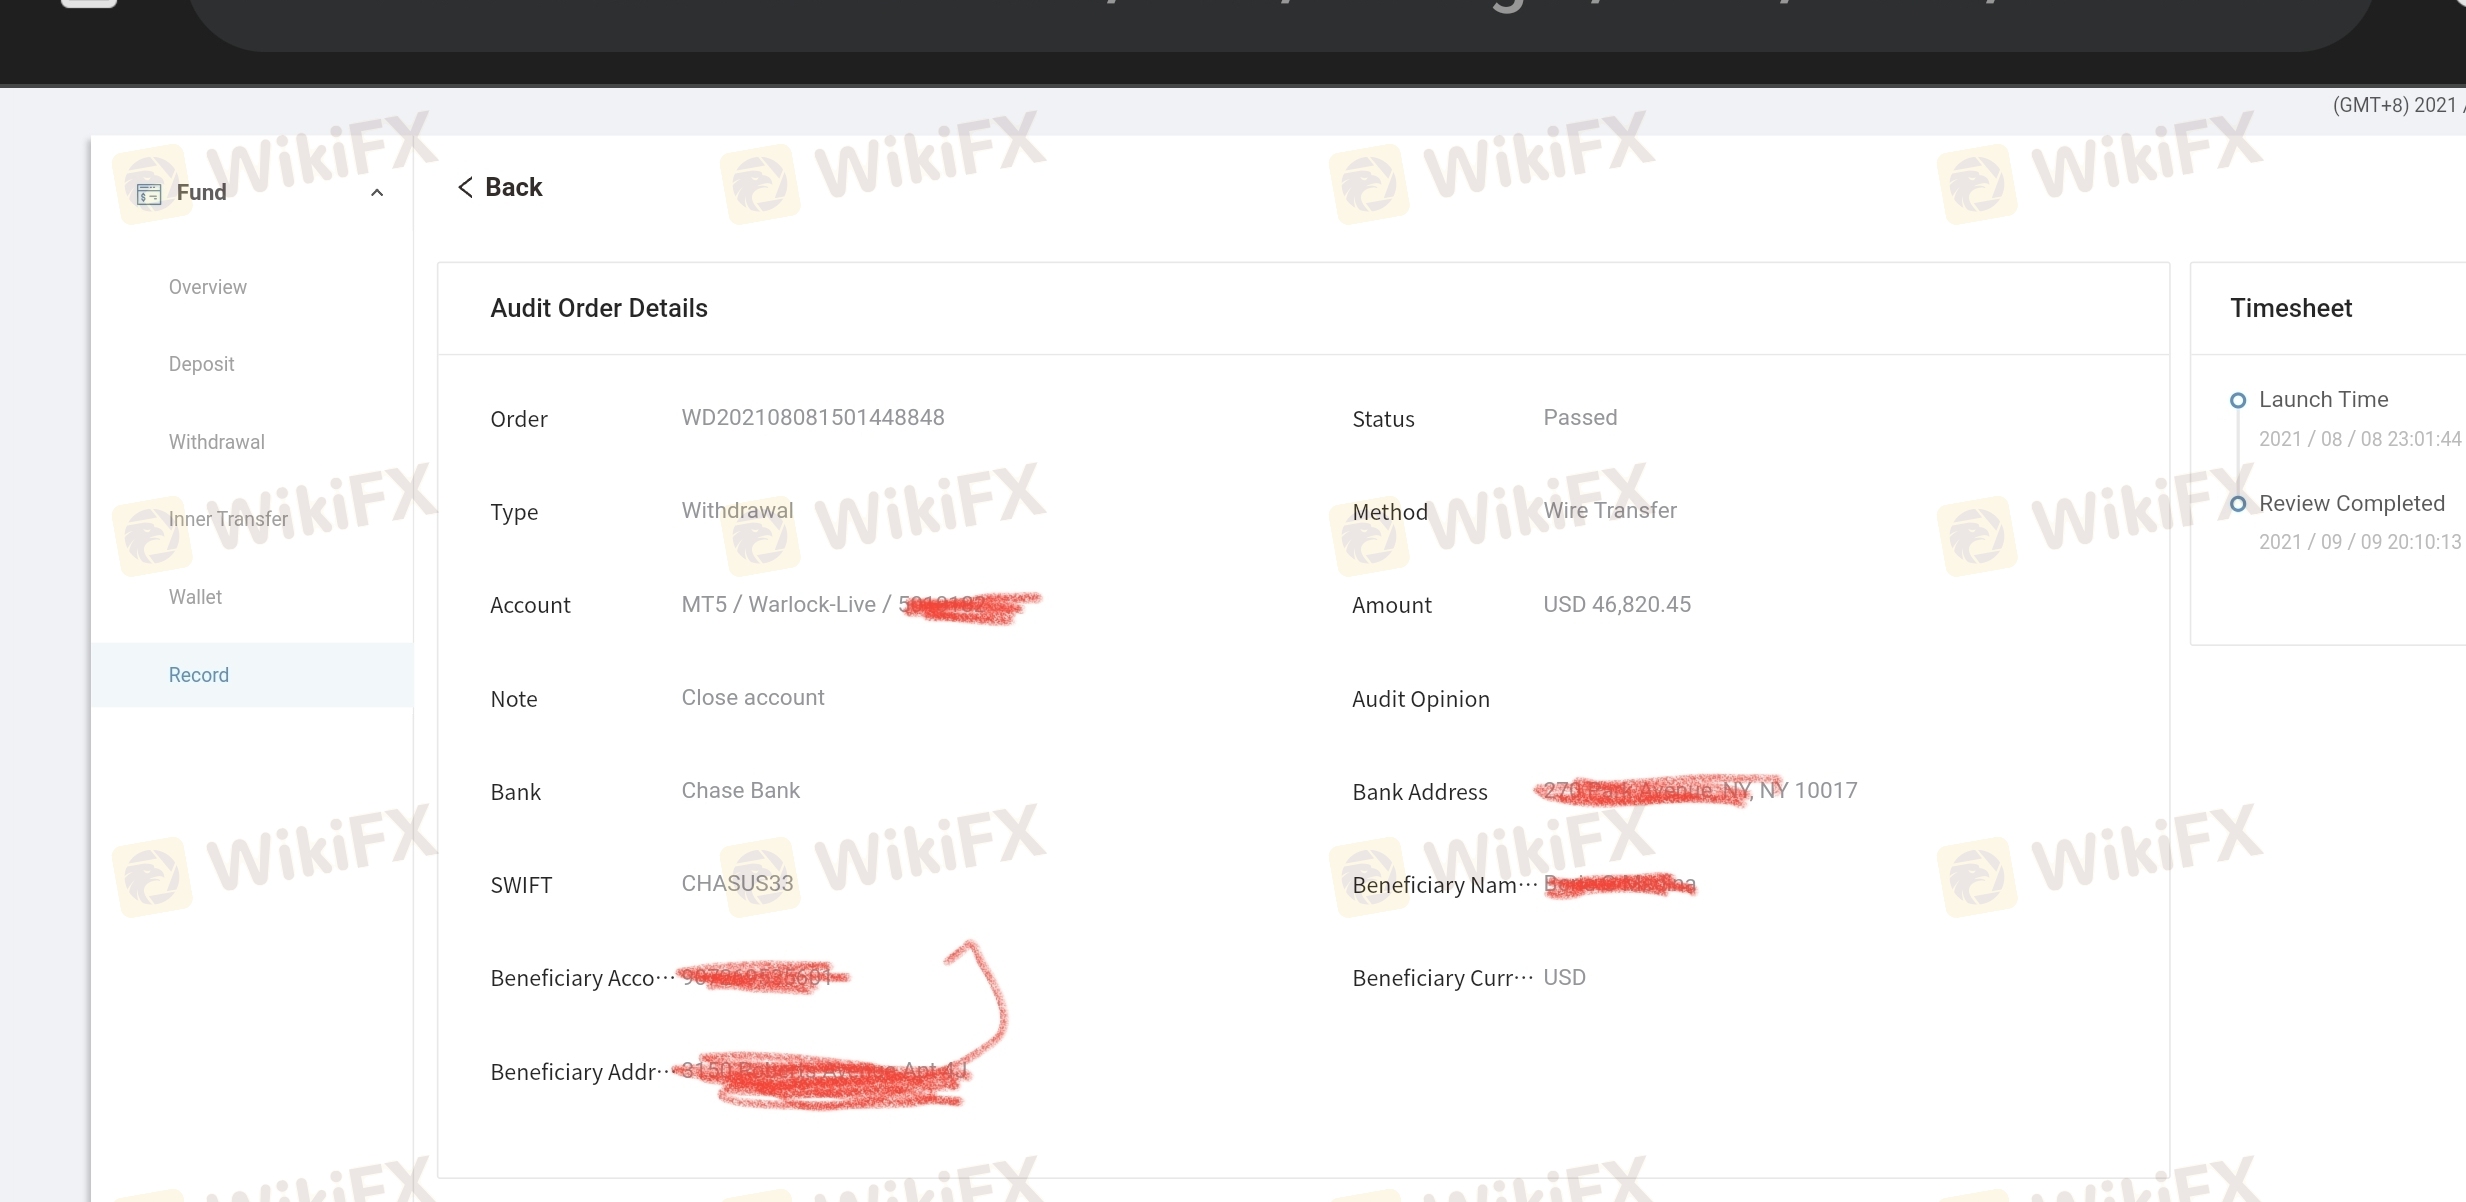Click the Passed status value
Viewport: 2466px width, 1202px height.
(1580, 418)
